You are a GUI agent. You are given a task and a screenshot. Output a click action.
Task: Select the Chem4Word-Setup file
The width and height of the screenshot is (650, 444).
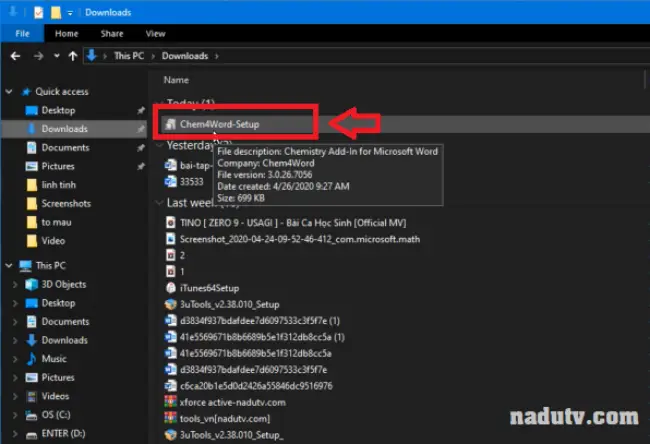[219, 124]
